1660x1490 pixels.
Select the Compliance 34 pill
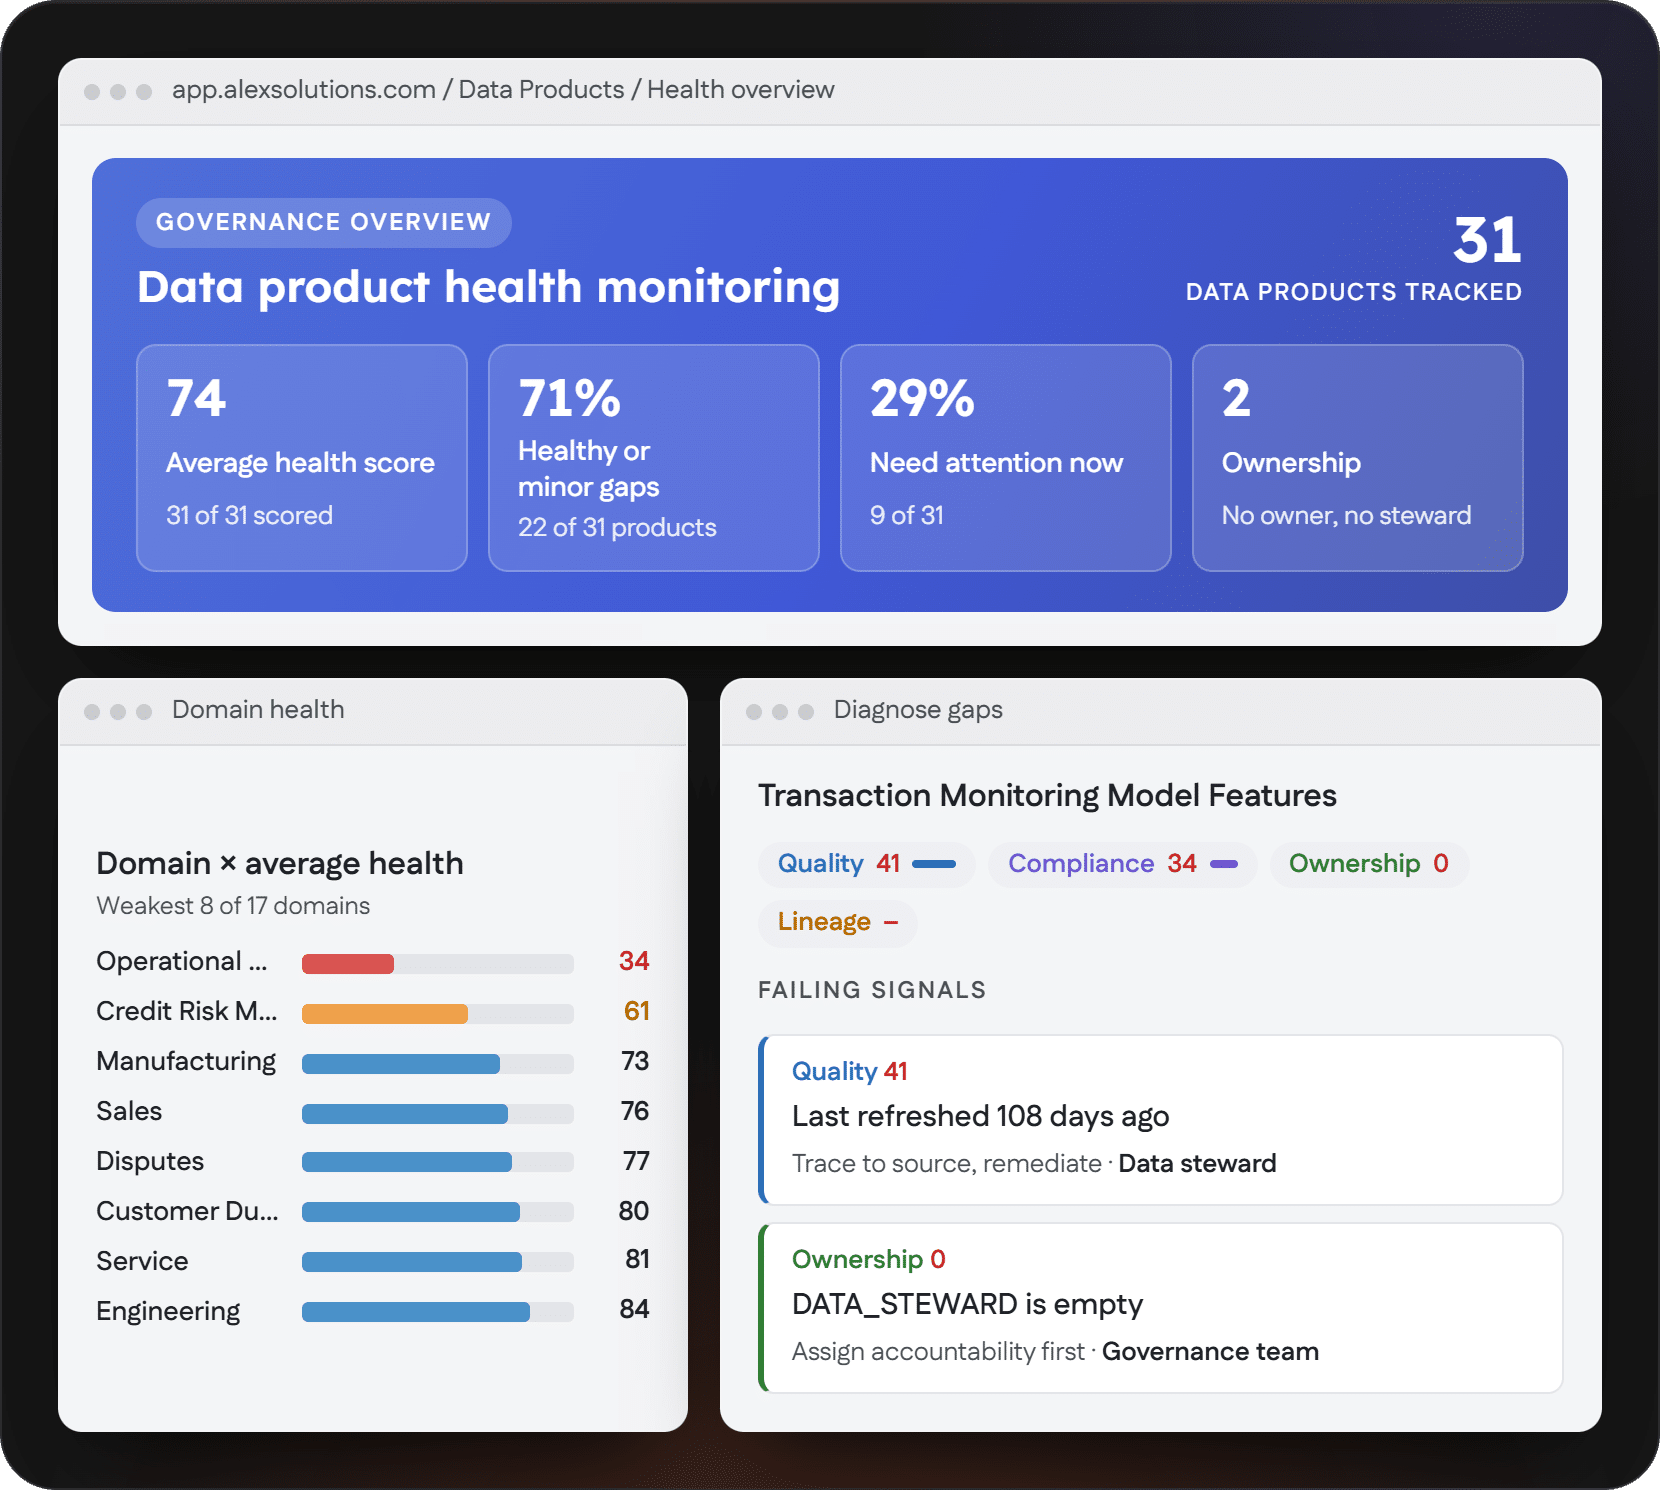click(x=1123, y=864)
